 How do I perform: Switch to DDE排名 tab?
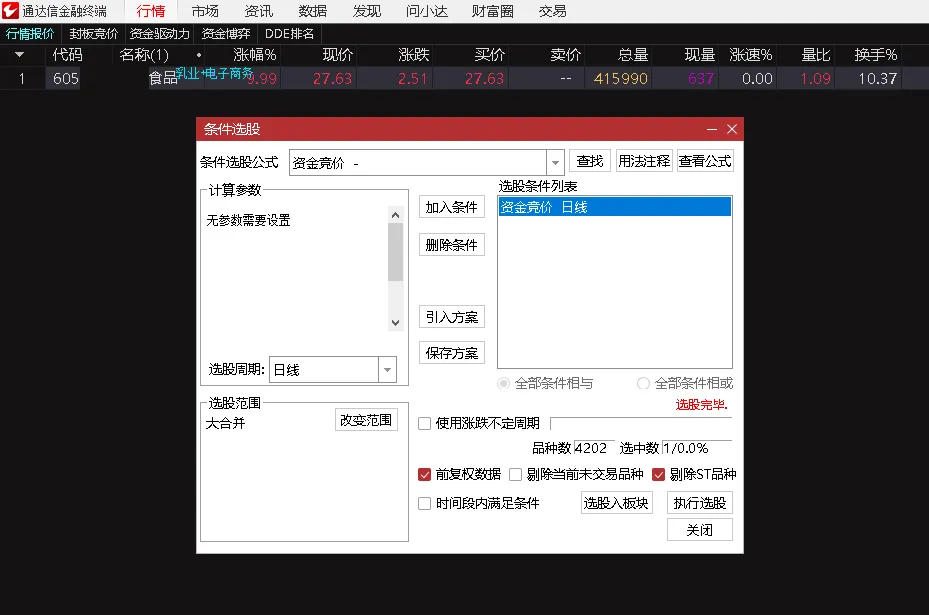pos(289,34)
